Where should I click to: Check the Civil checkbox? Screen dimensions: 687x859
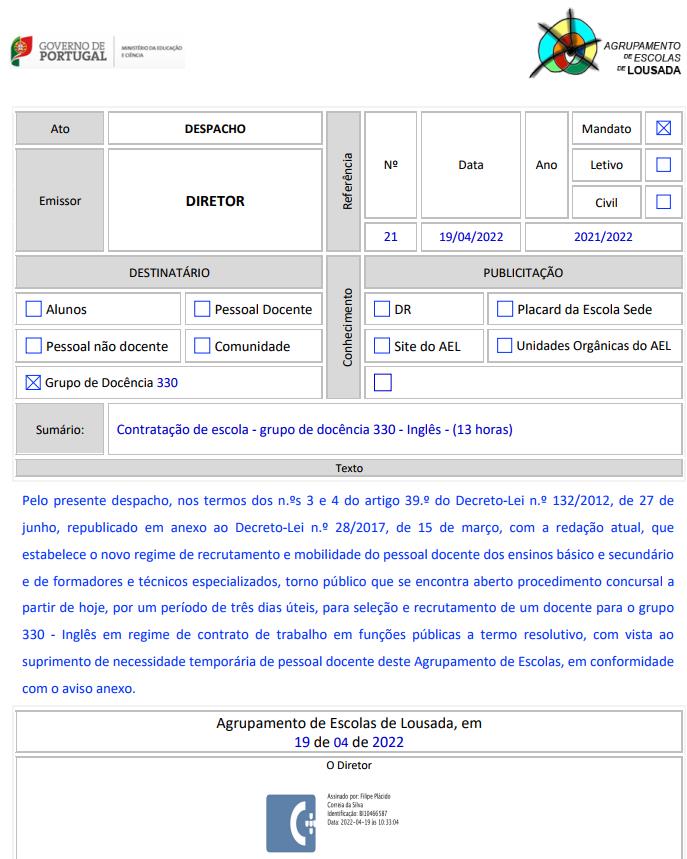click(x=663, y=202)
